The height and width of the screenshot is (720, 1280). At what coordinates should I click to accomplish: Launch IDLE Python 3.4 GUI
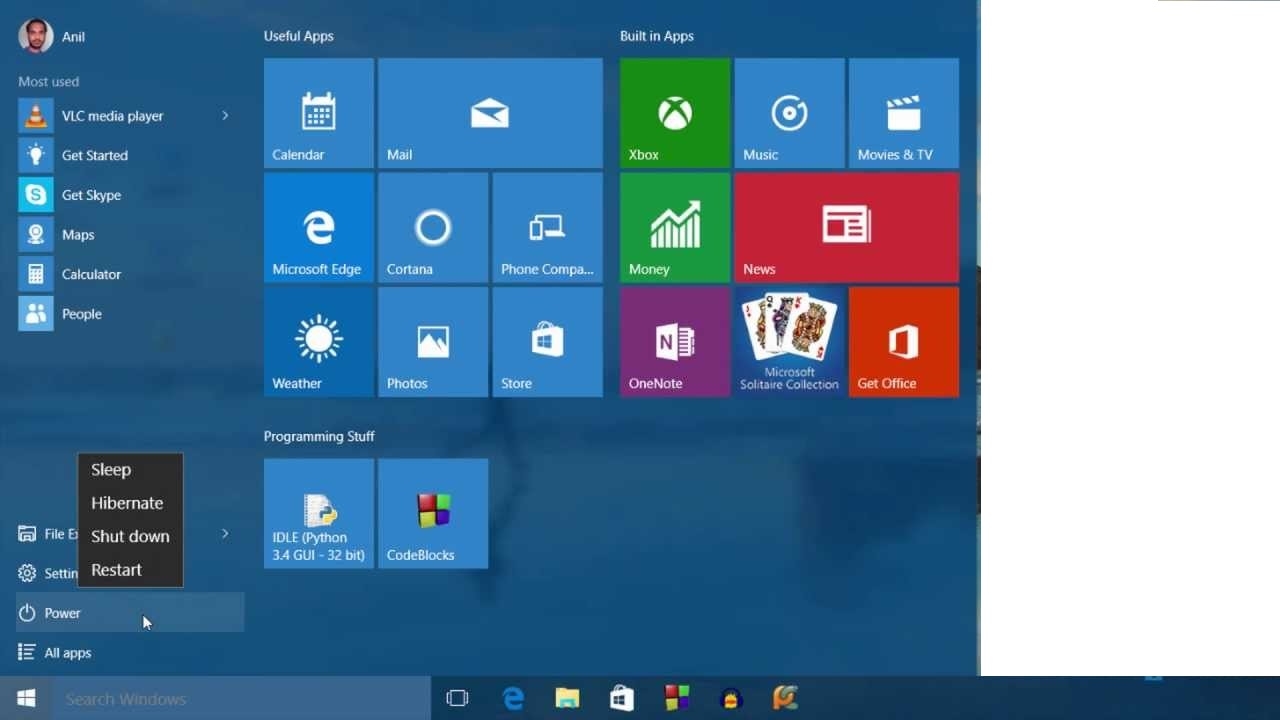[318, 513]
